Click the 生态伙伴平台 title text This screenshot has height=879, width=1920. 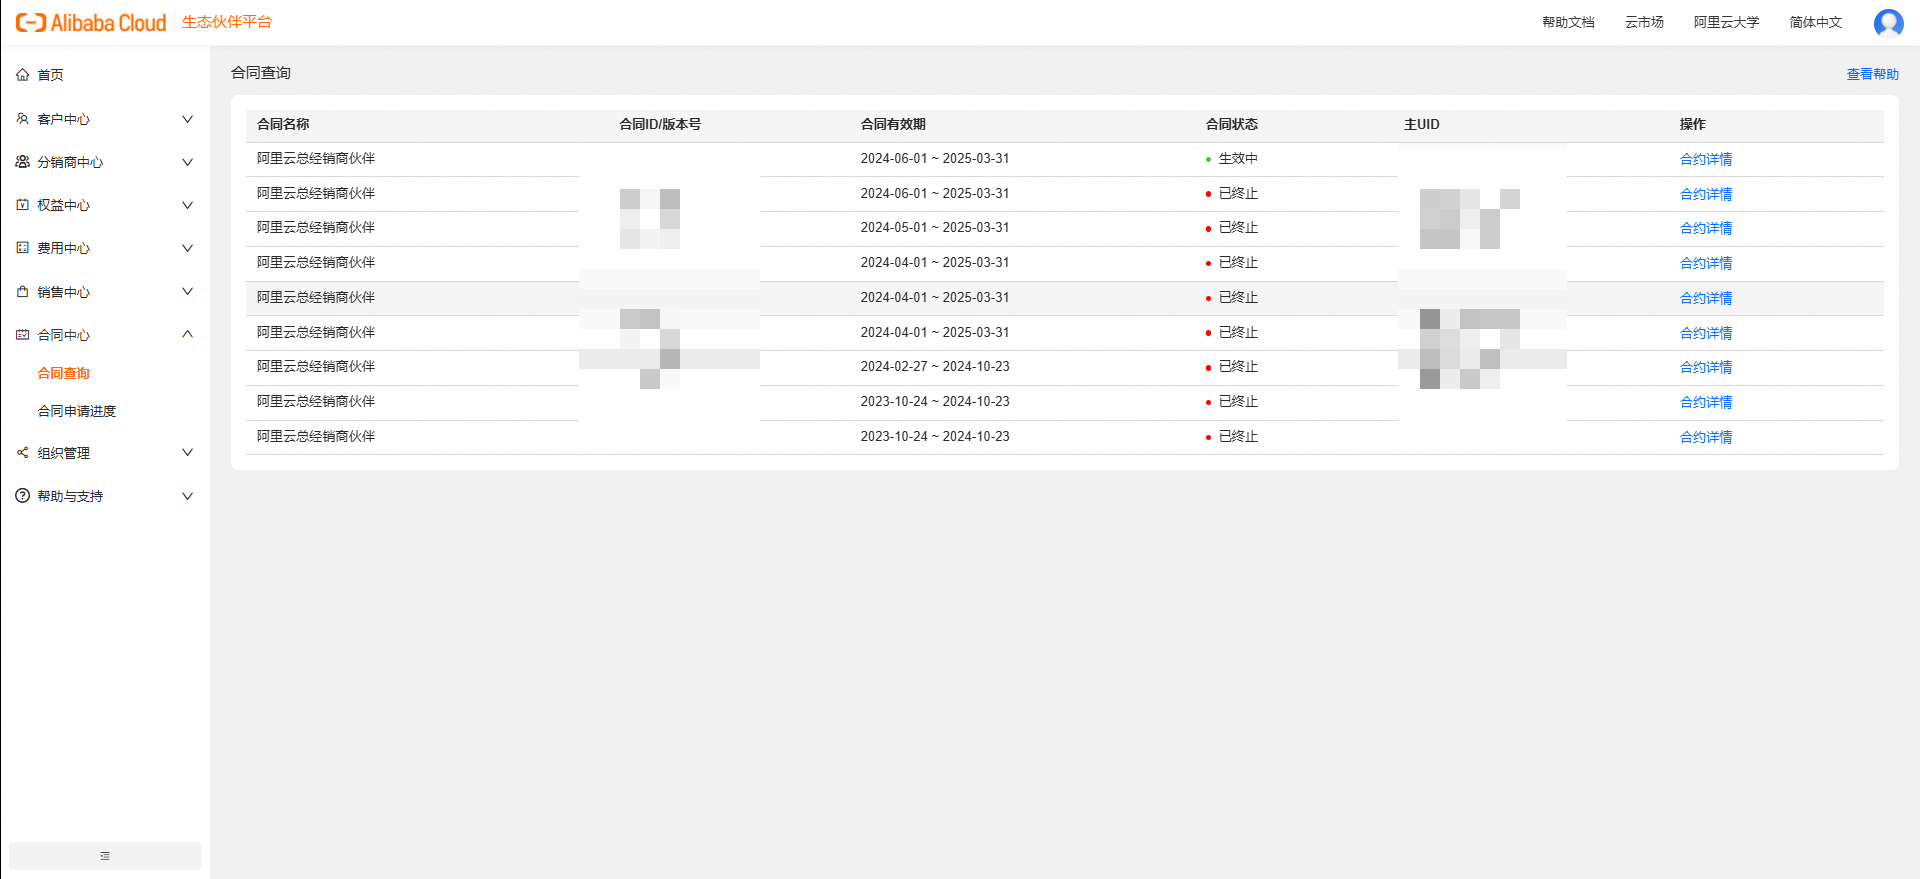[227, 22]
